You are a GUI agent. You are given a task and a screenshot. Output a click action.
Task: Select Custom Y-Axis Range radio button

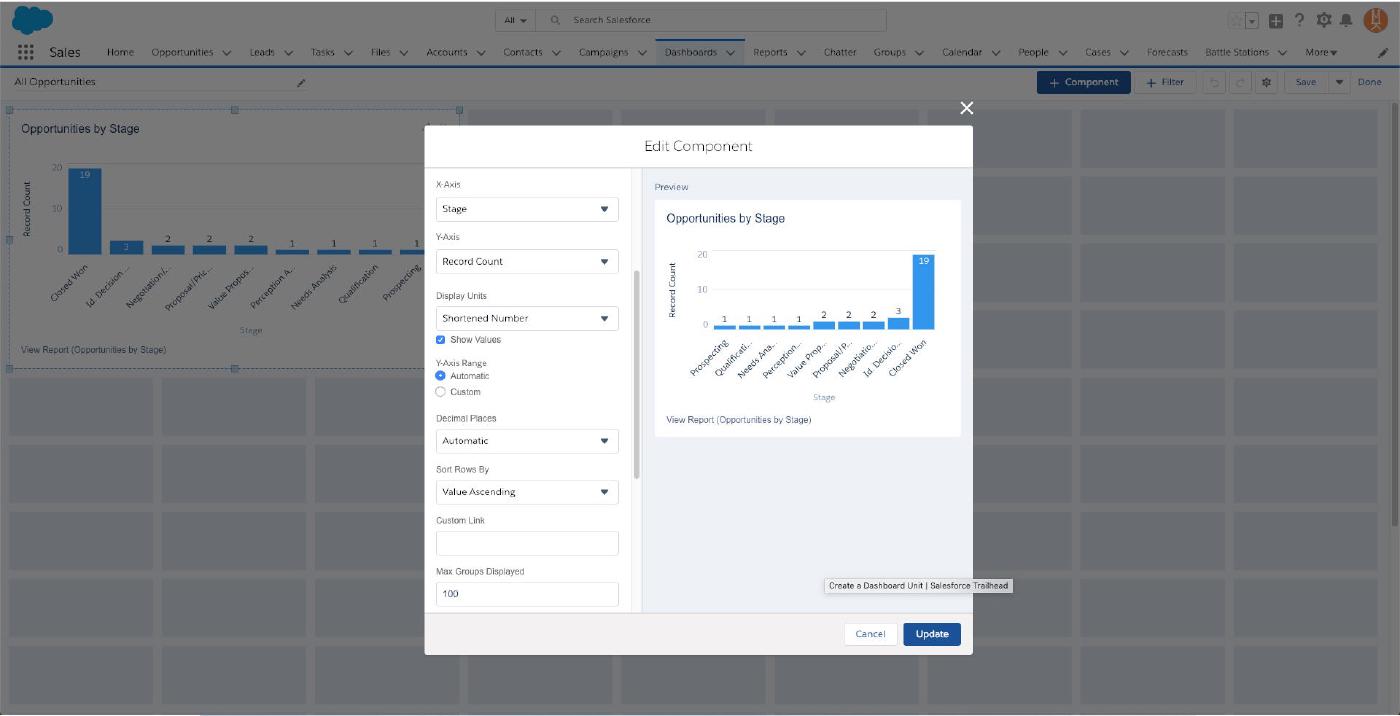tap(441, 392)
